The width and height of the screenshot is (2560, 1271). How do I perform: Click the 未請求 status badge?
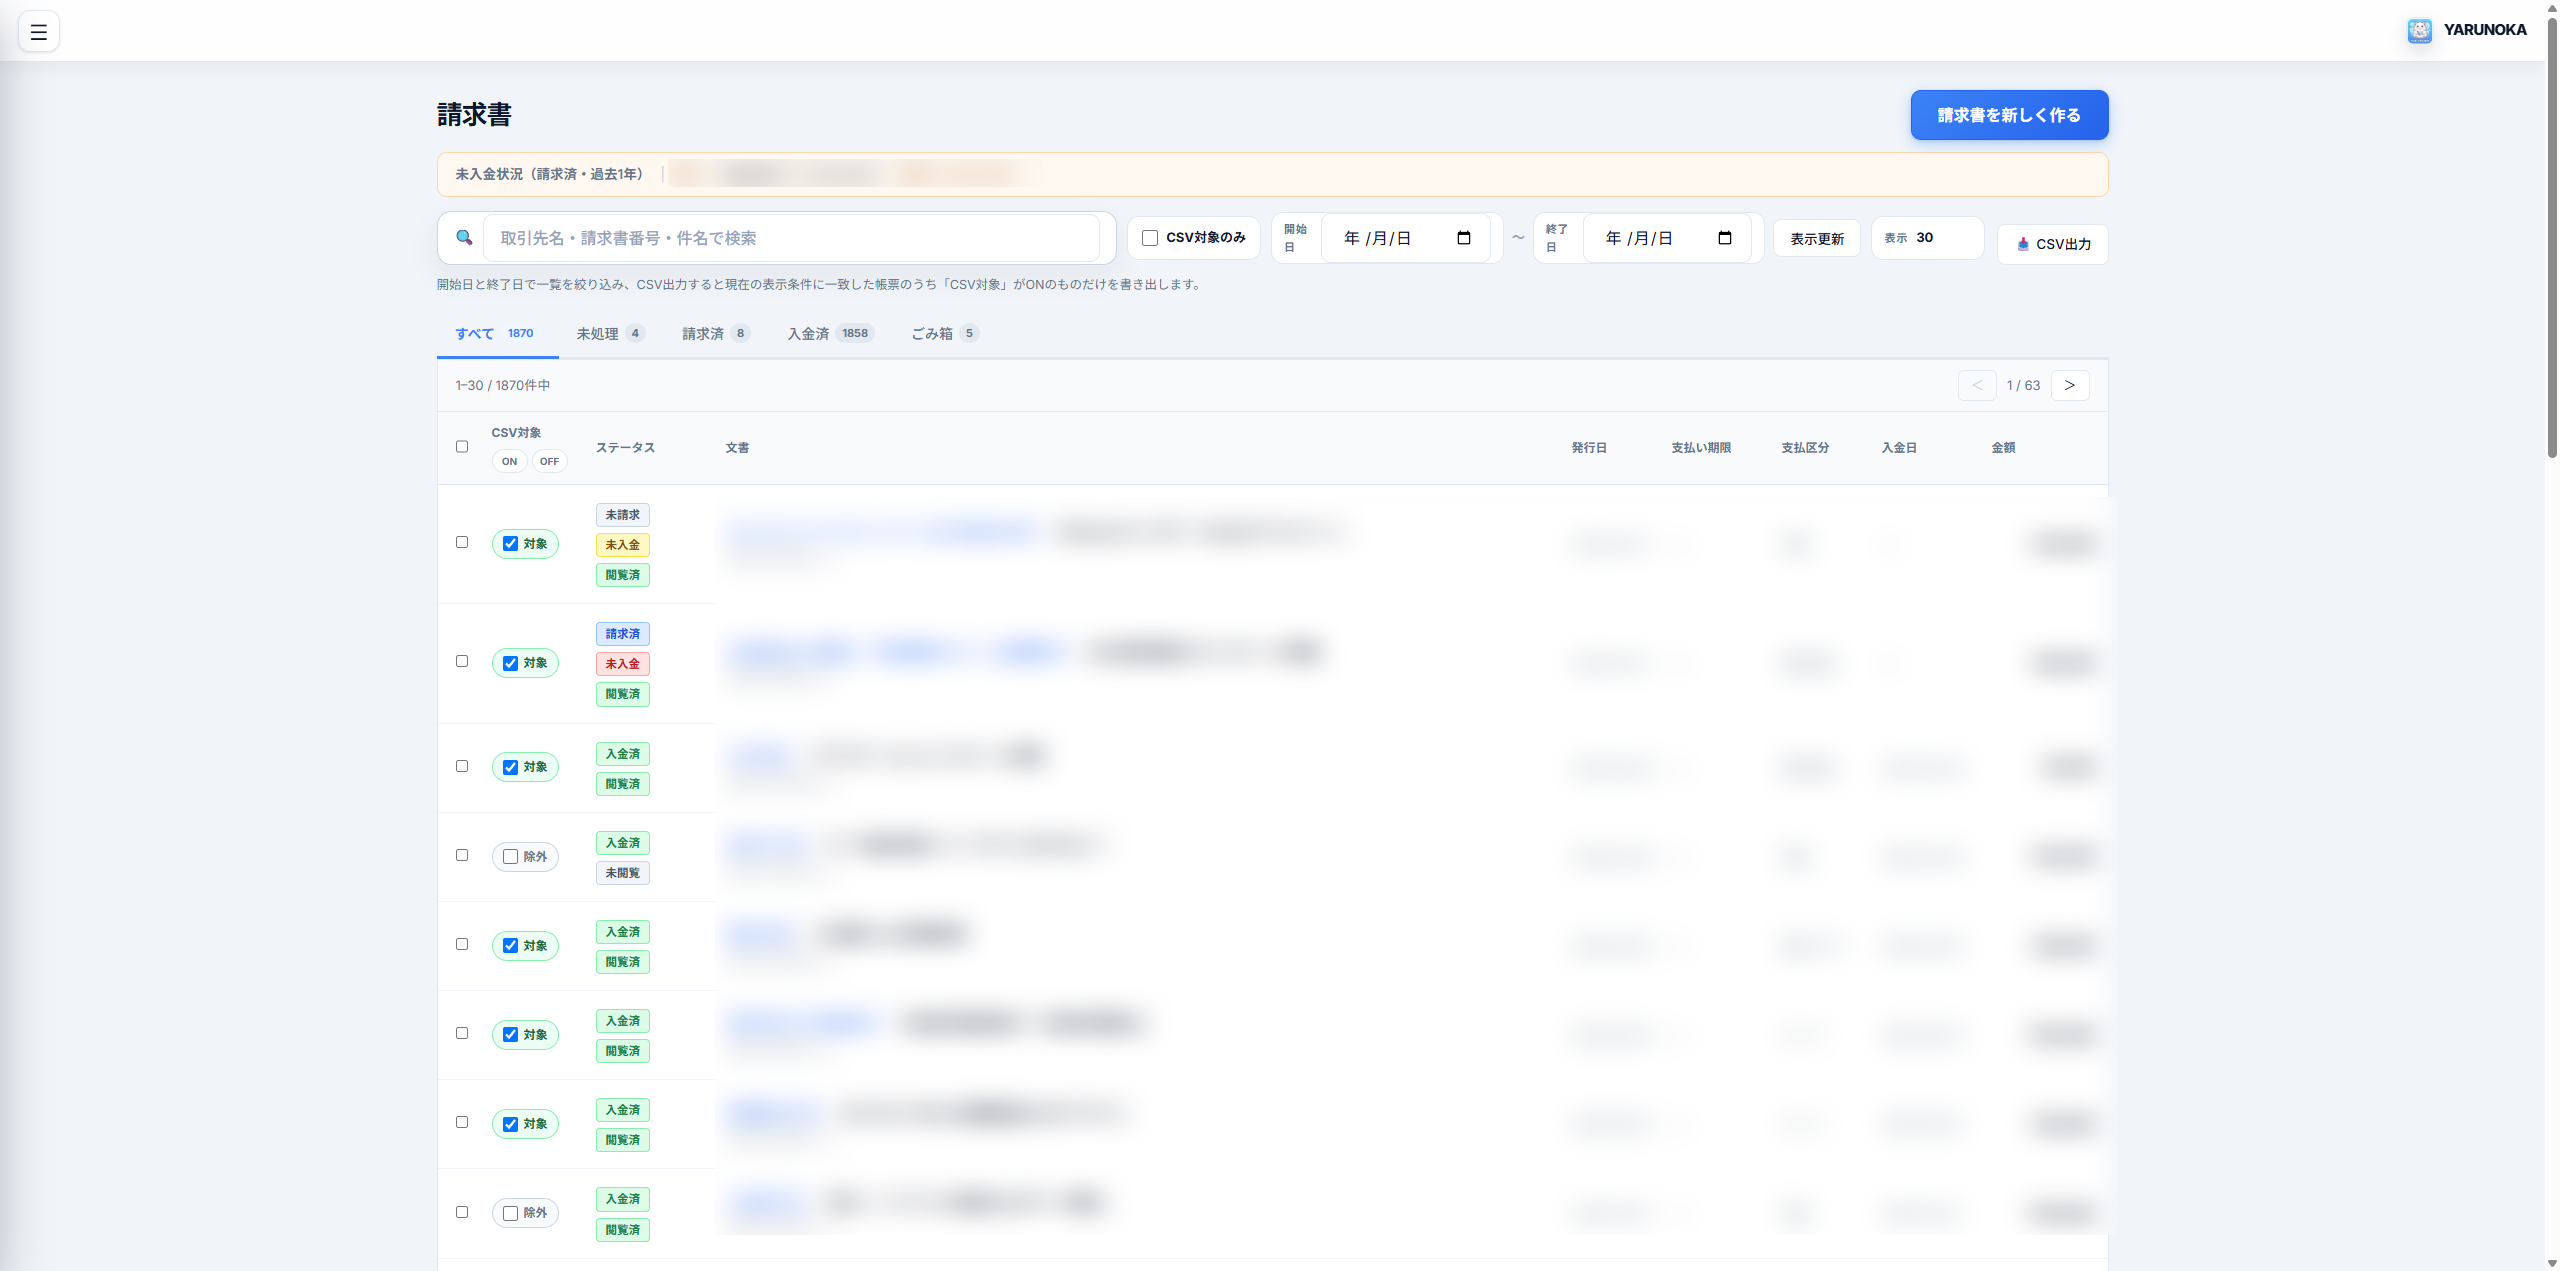(x=623, y=515)
